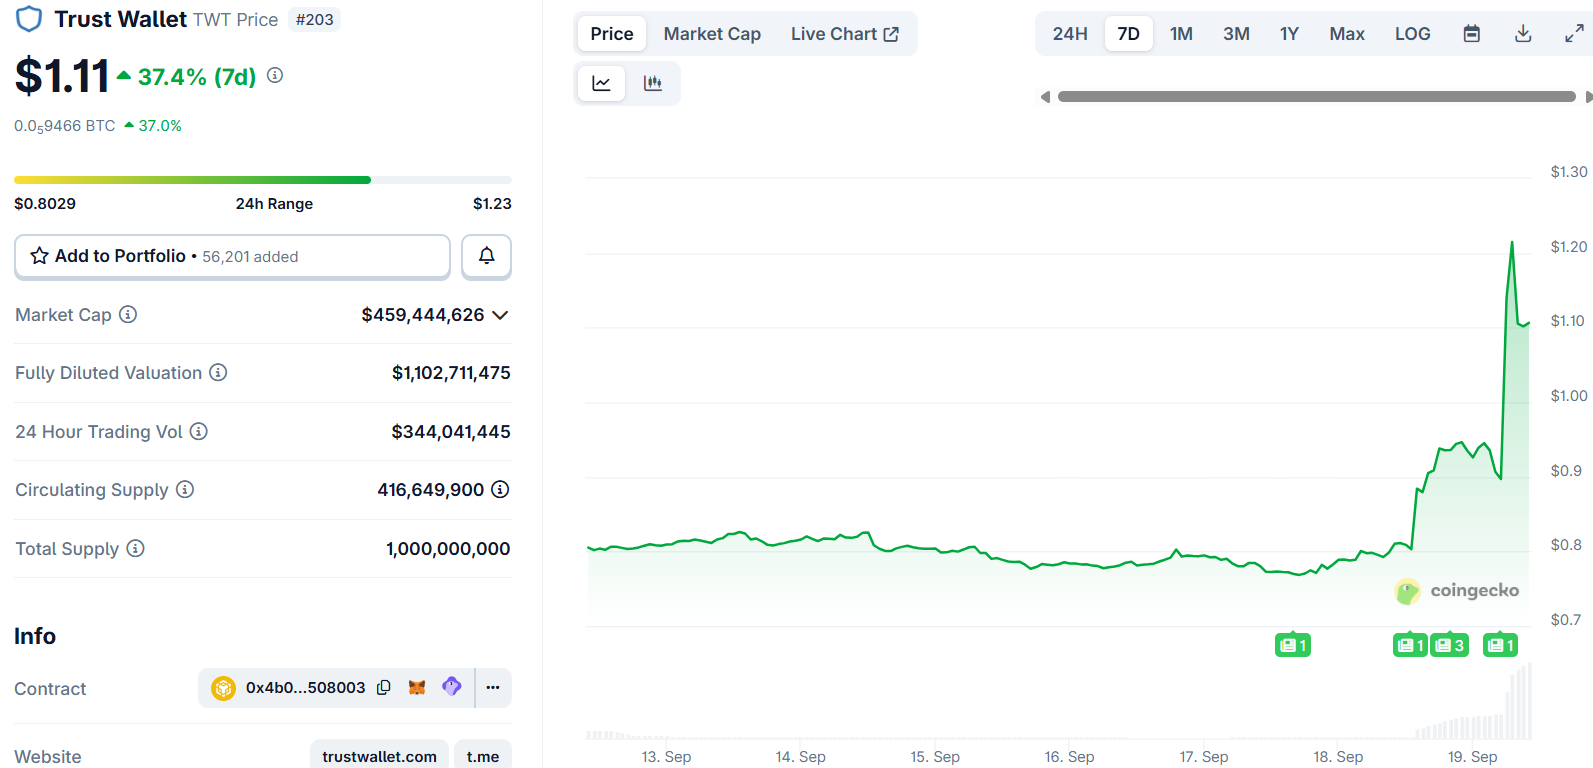The image size is (1593, 768).
Task: Switch to line chart view icon
Action: (601, 83)
